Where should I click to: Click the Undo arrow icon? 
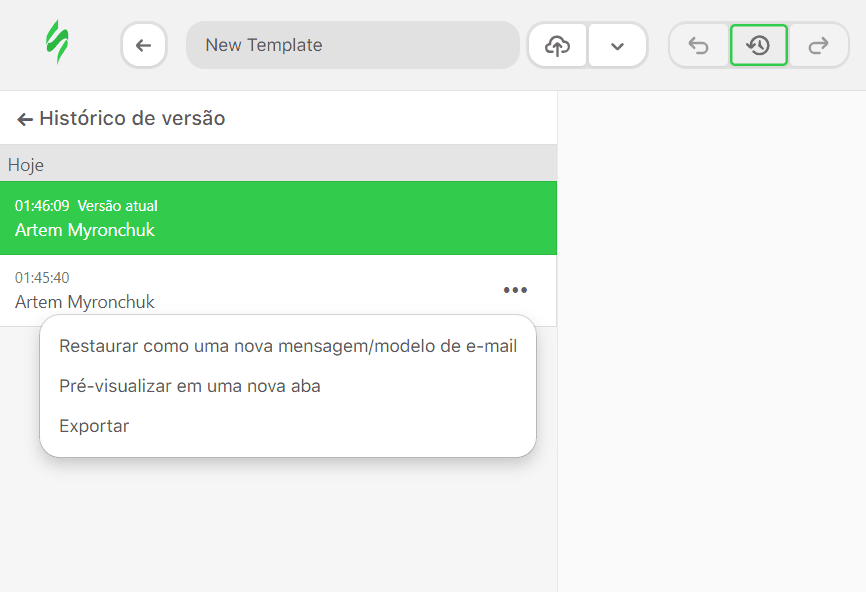(699, 45)
